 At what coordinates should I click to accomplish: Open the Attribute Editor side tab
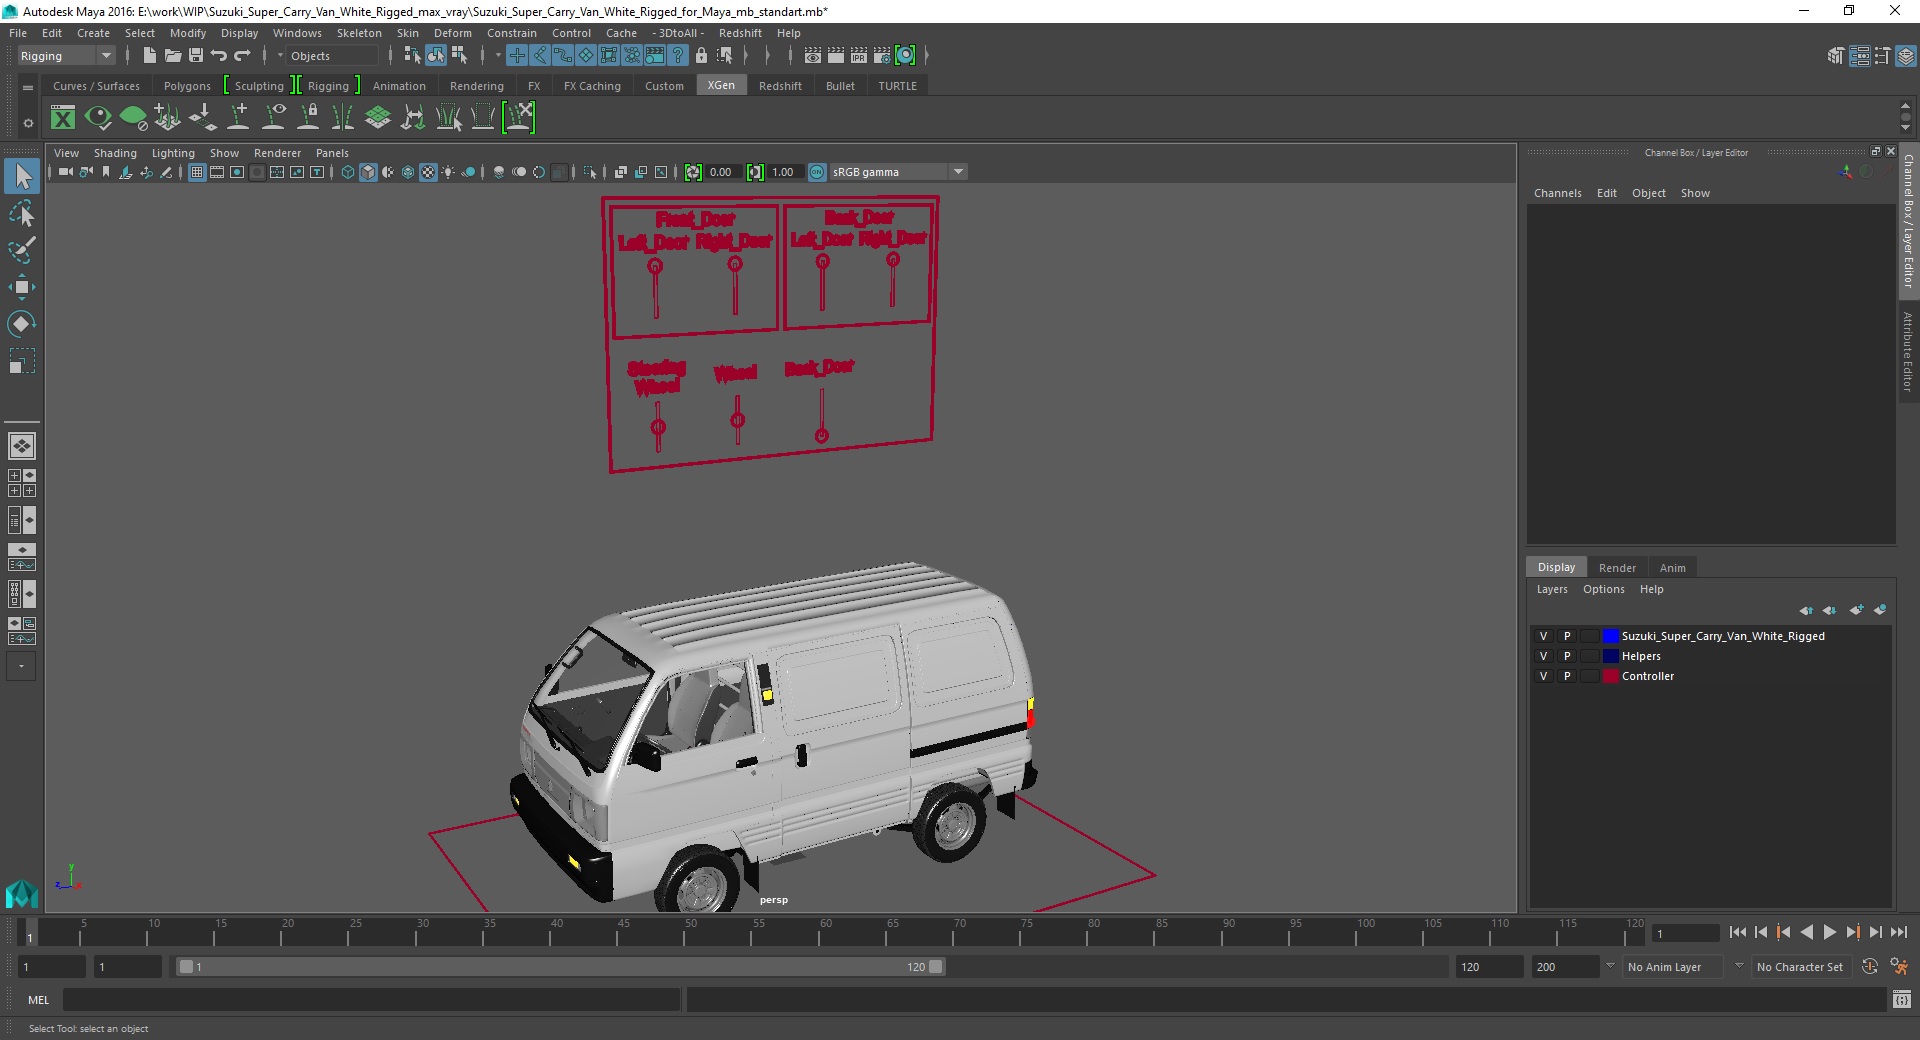coord(1908,351)
